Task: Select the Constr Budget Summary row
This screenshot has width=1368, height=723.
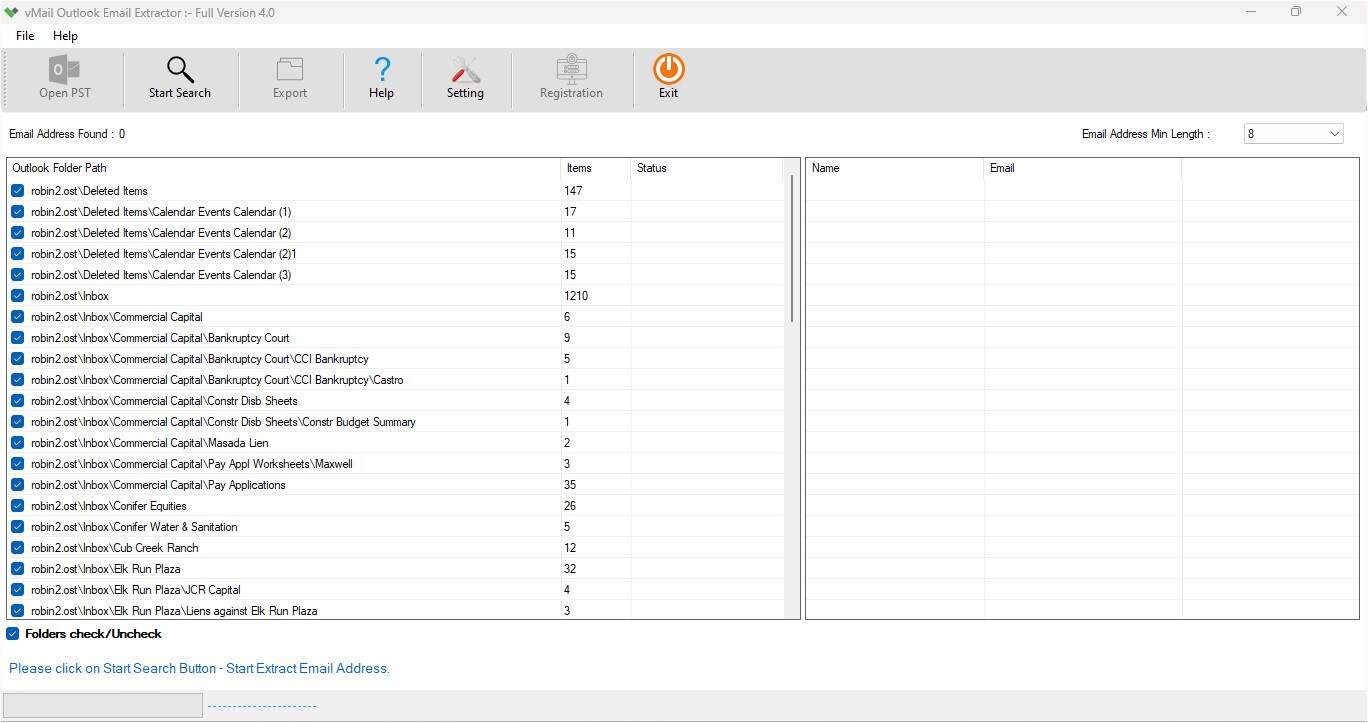Action: [x=397, y=422]
